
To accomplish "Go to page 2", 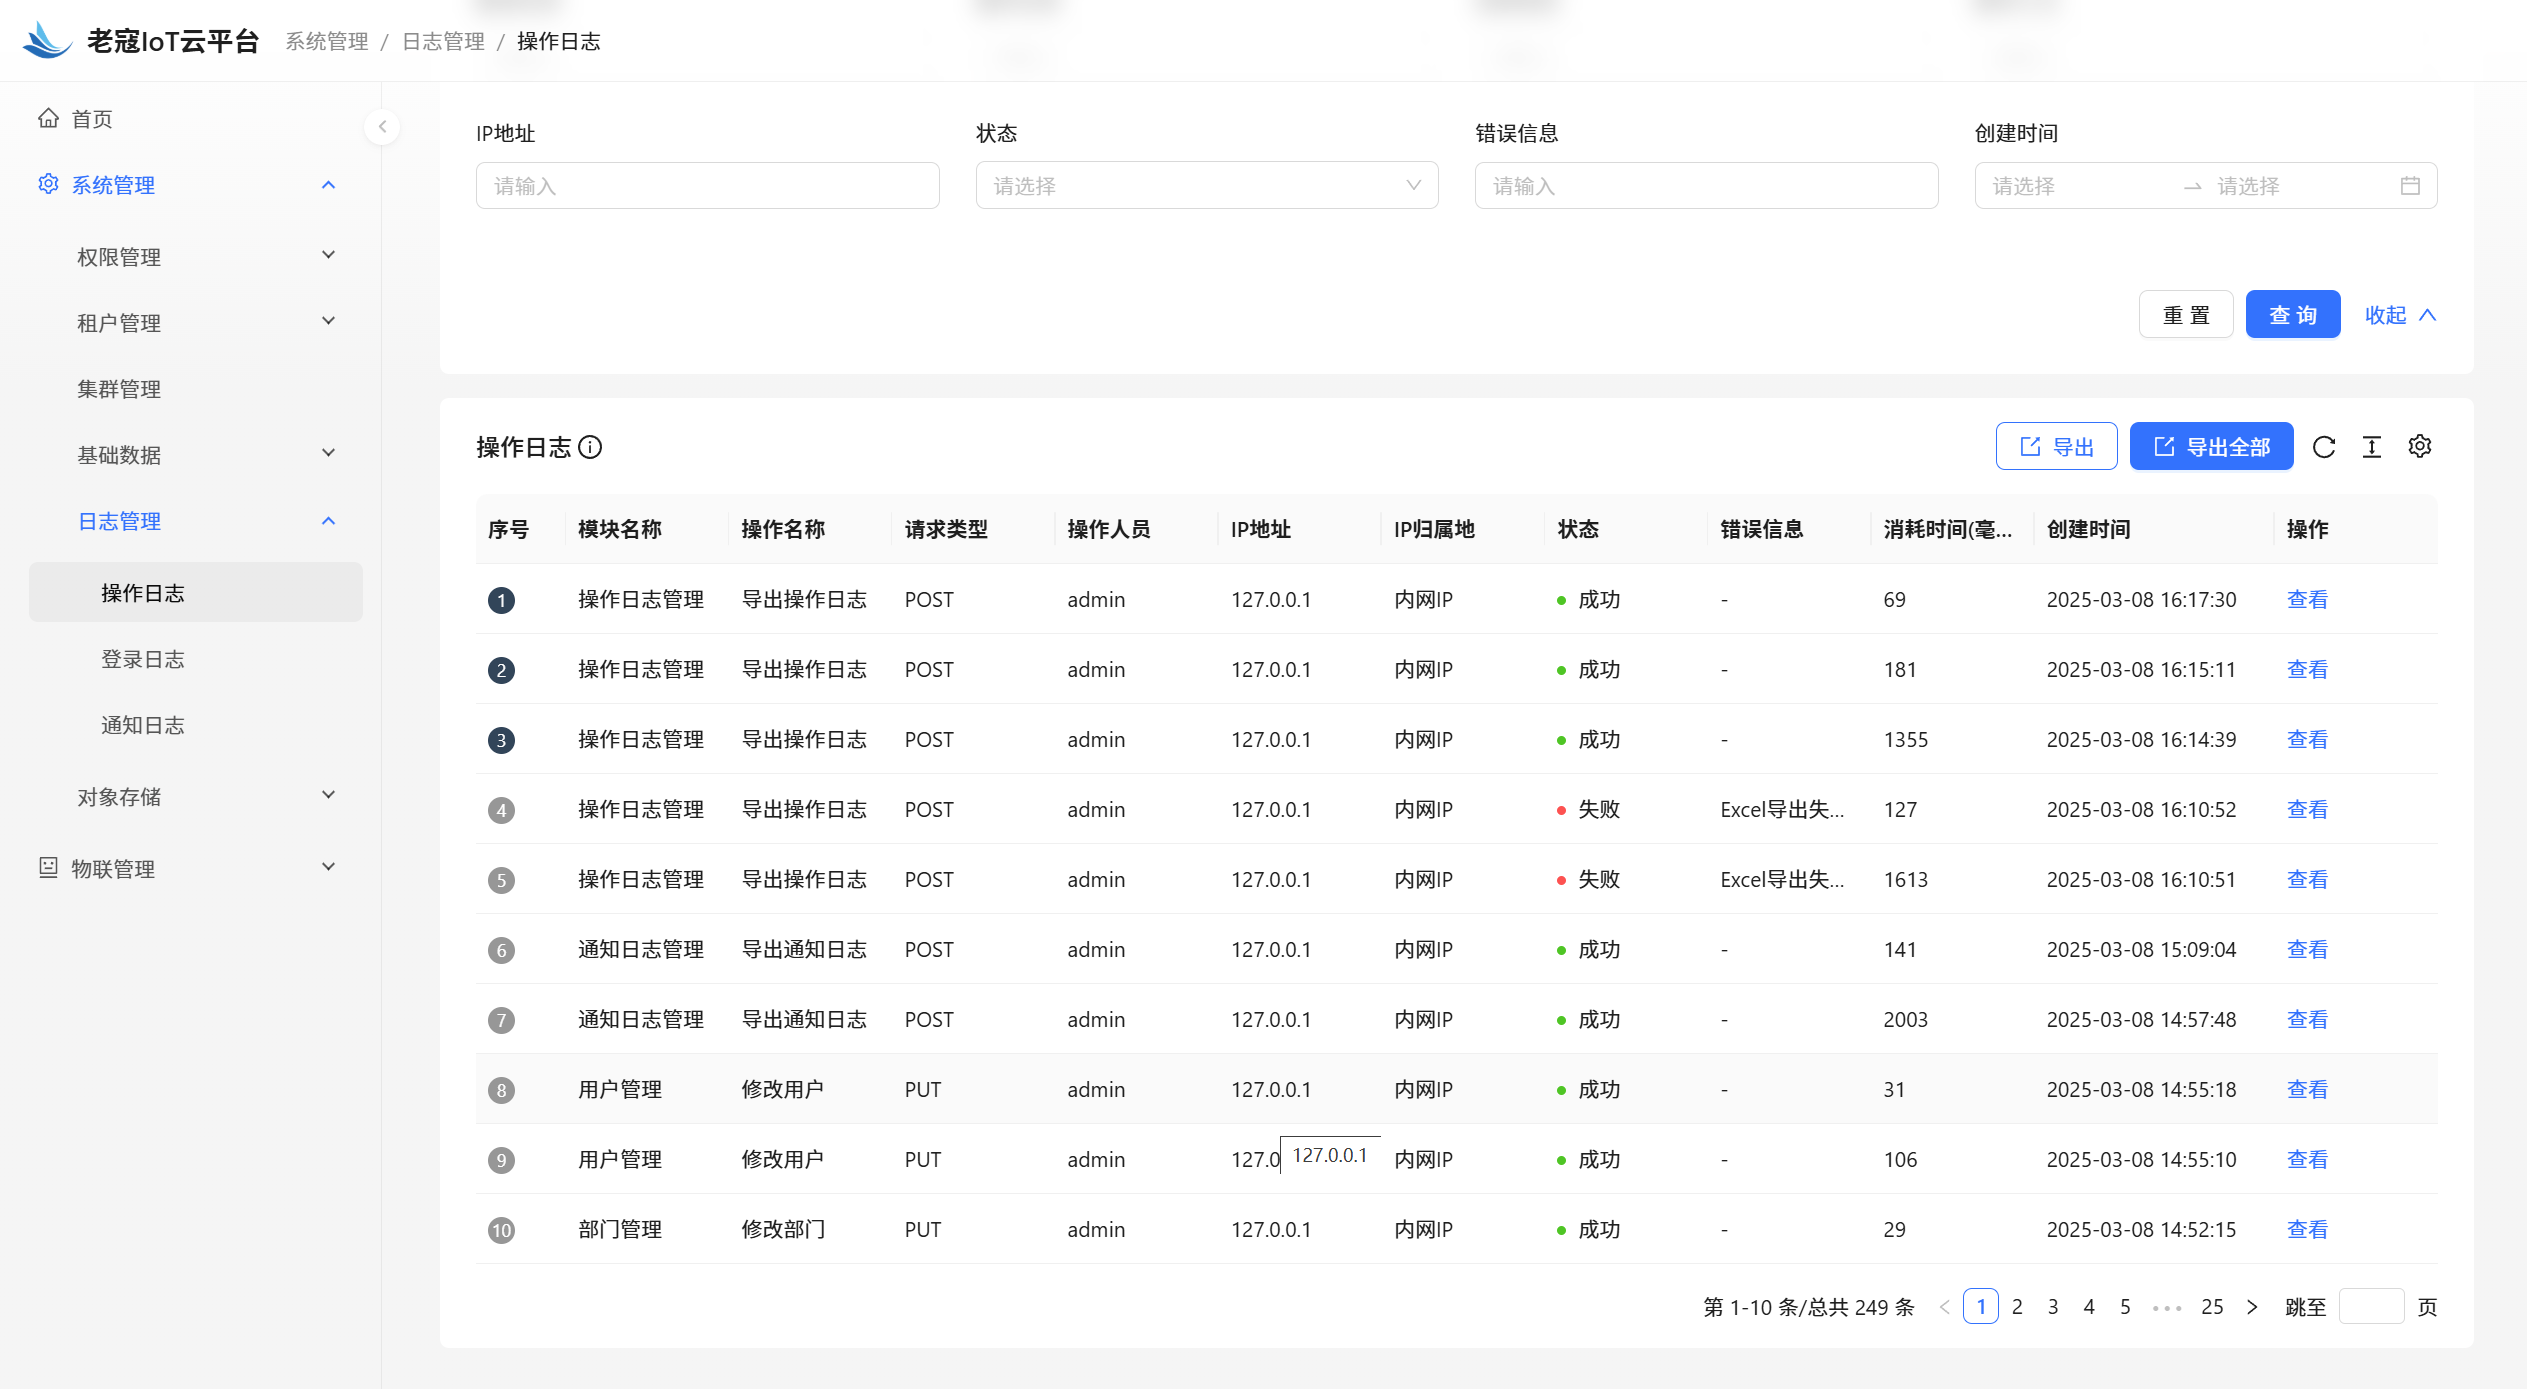I will pos(2017,1307).
